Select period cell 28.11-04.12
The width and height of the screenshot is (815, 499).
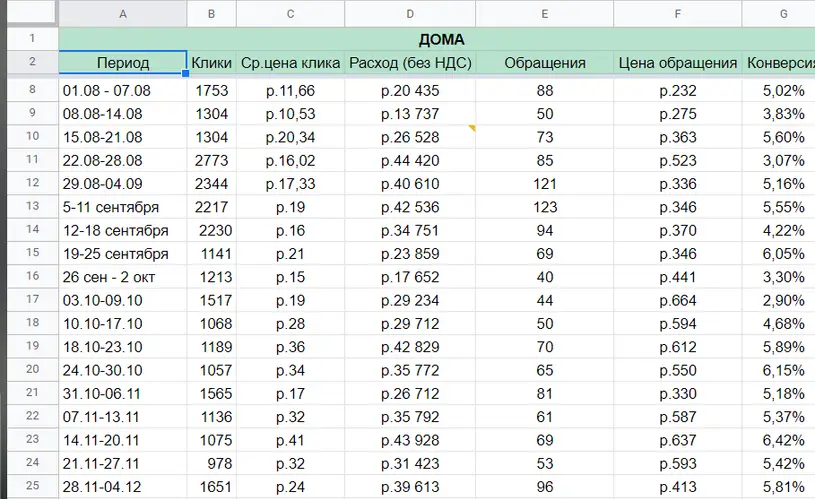123,487
